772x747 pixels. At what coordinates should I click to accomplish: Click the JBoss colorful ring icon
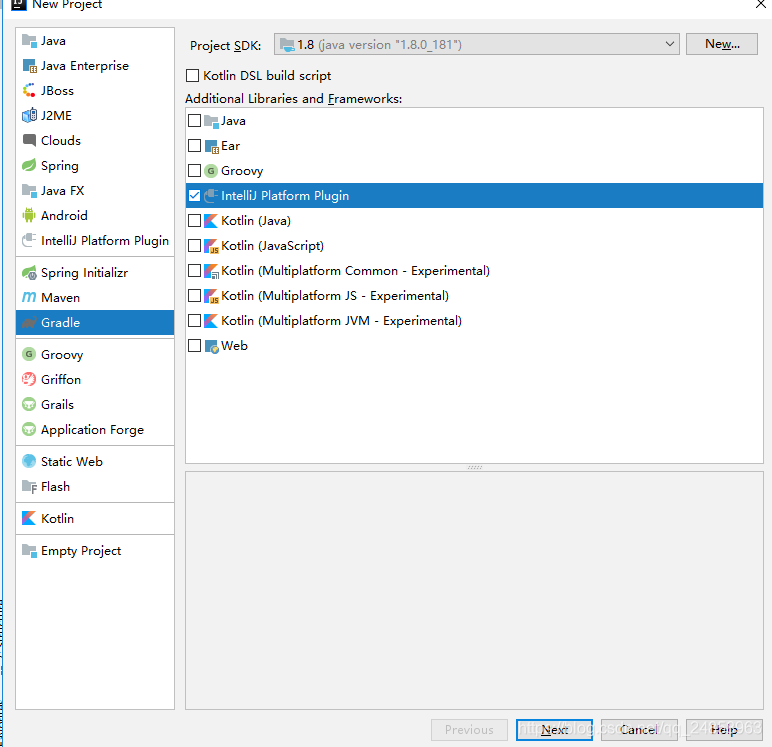point(30,91)
